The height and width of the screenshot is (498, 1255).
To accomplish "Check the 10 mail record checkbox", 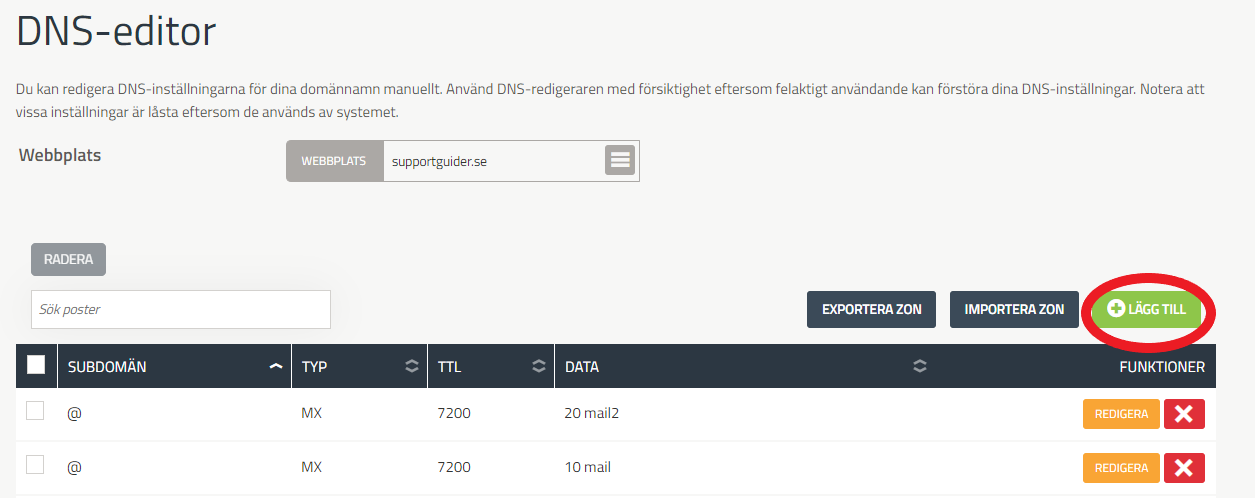I will click(35, 464).
